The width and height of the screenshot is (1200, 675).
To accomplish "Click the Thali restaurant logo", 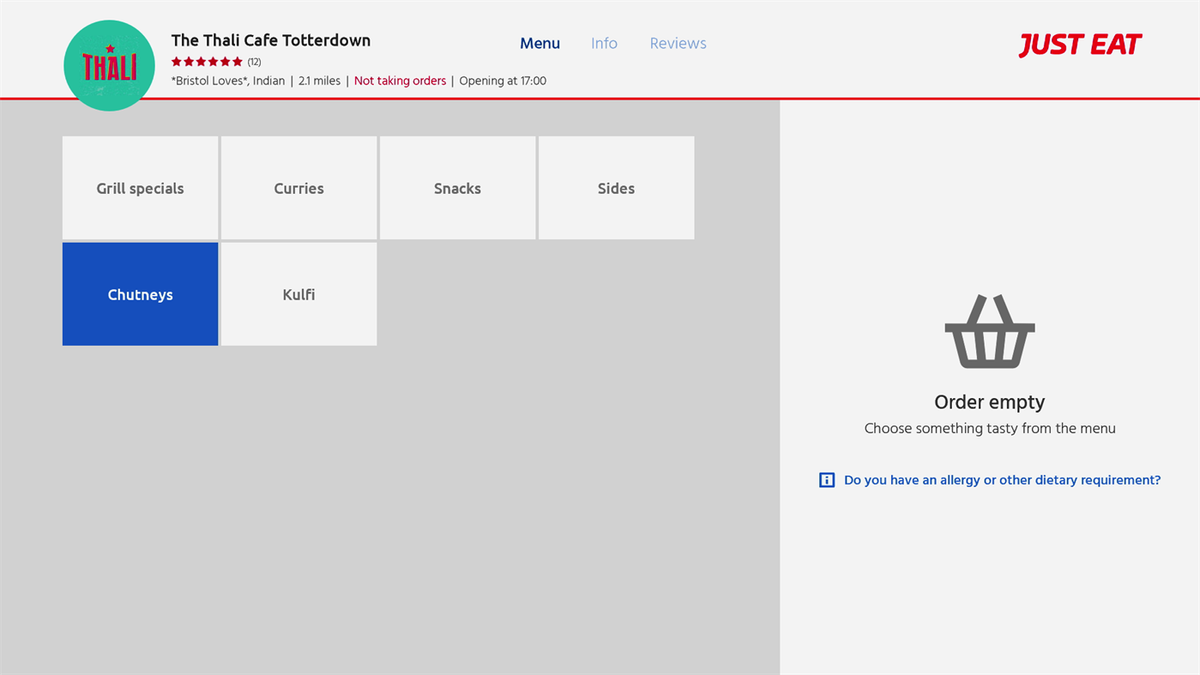I will (109, 65).
